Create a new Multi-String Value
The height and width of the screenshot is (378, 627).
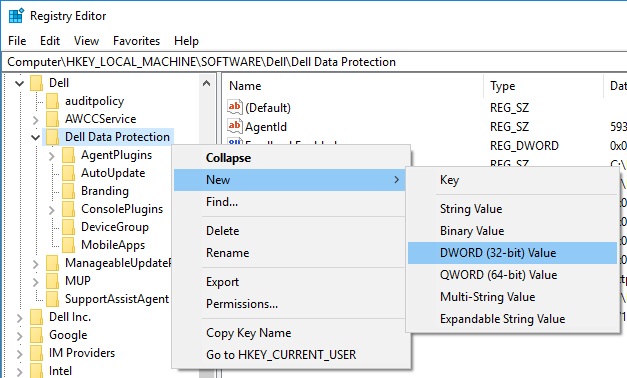coord(513,297)
